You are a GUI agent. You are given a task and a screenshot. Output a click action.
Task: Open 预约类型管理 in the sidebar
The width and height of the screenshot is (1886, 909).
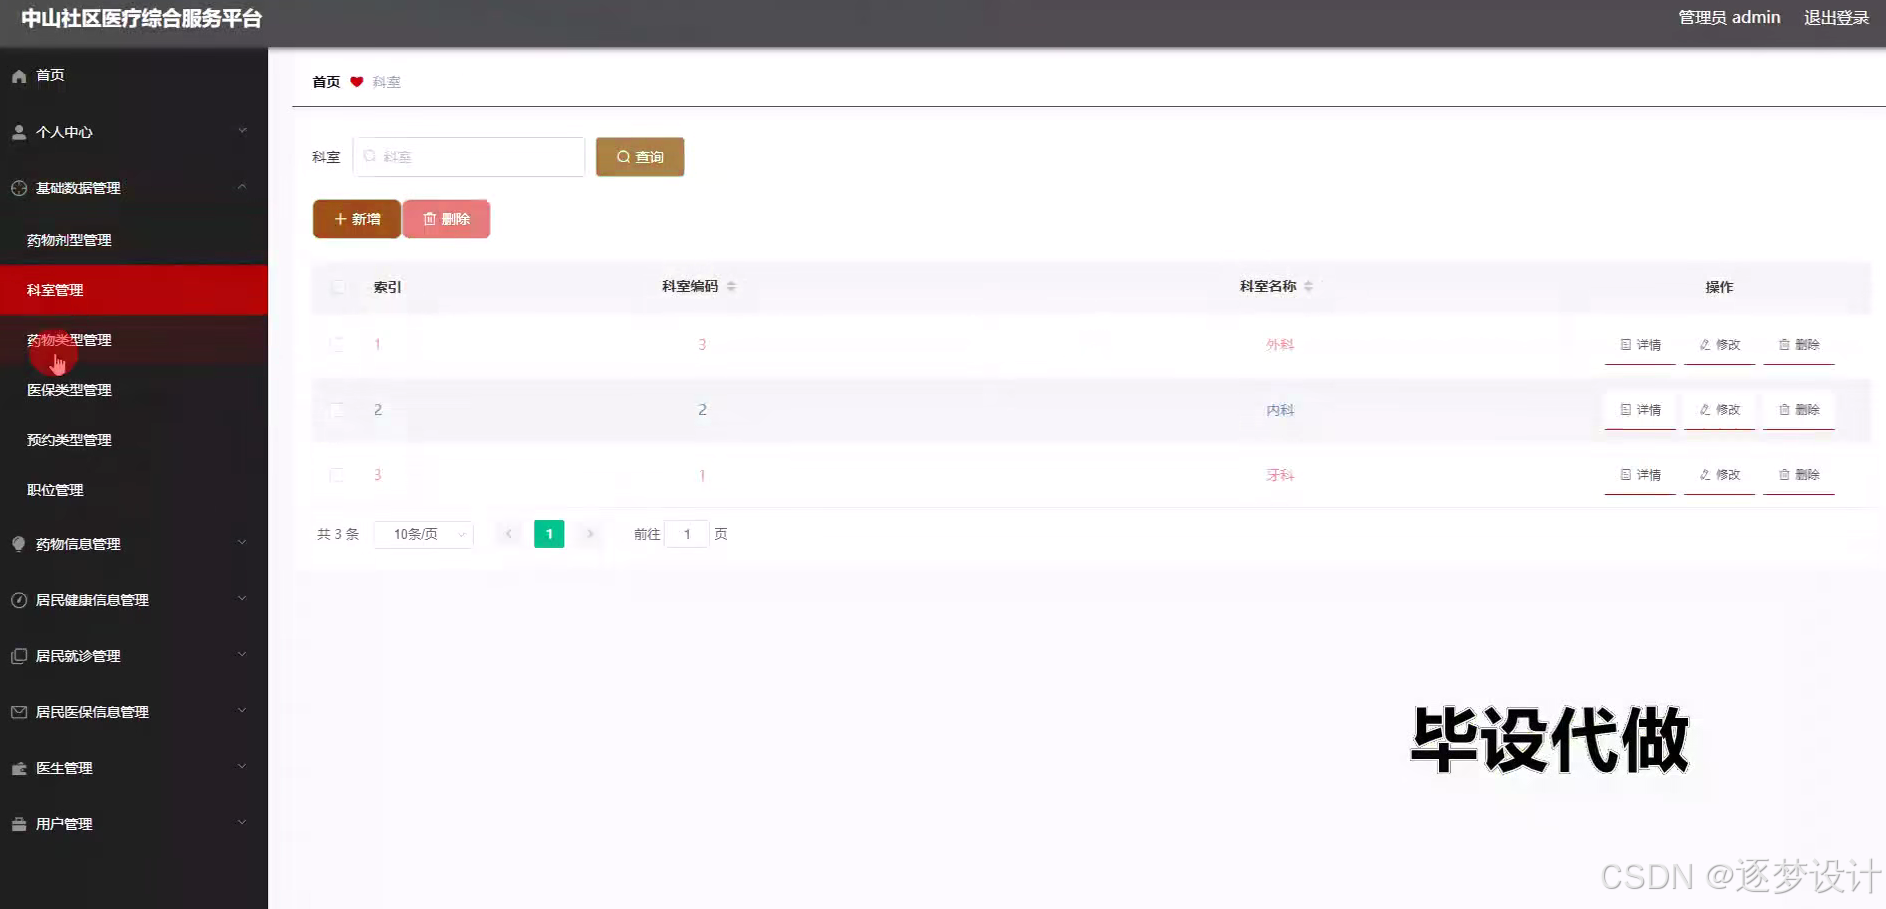coord(134,440)
